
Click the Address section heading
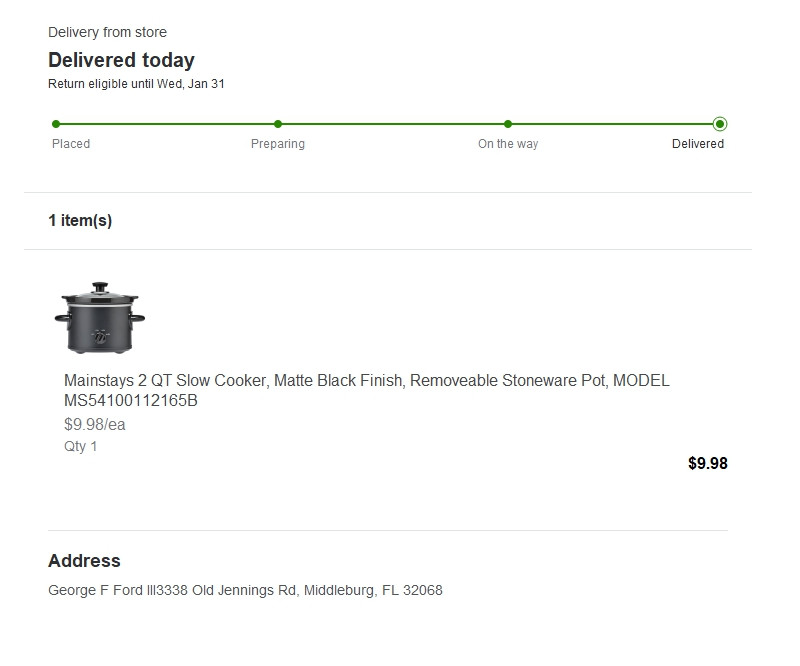click(x=84, y=561)
